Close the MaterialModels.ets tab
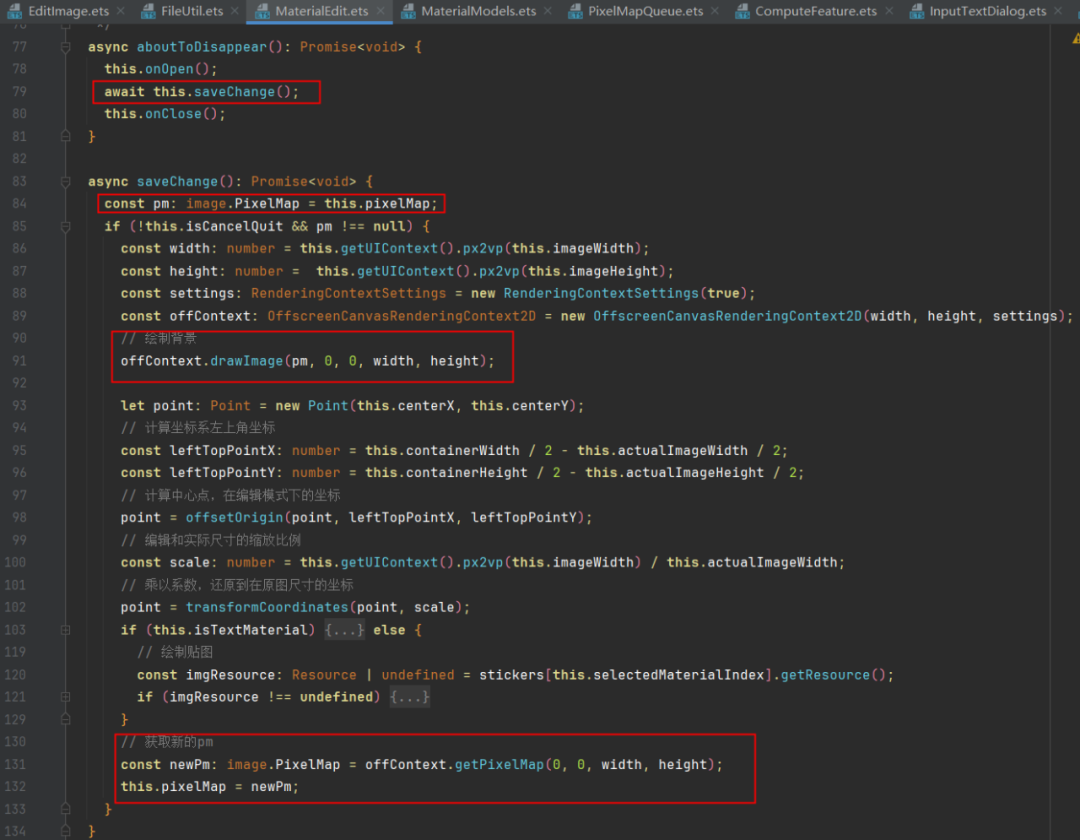The height and width of the screenshot is (840, 1080). [x=551, y=12]
